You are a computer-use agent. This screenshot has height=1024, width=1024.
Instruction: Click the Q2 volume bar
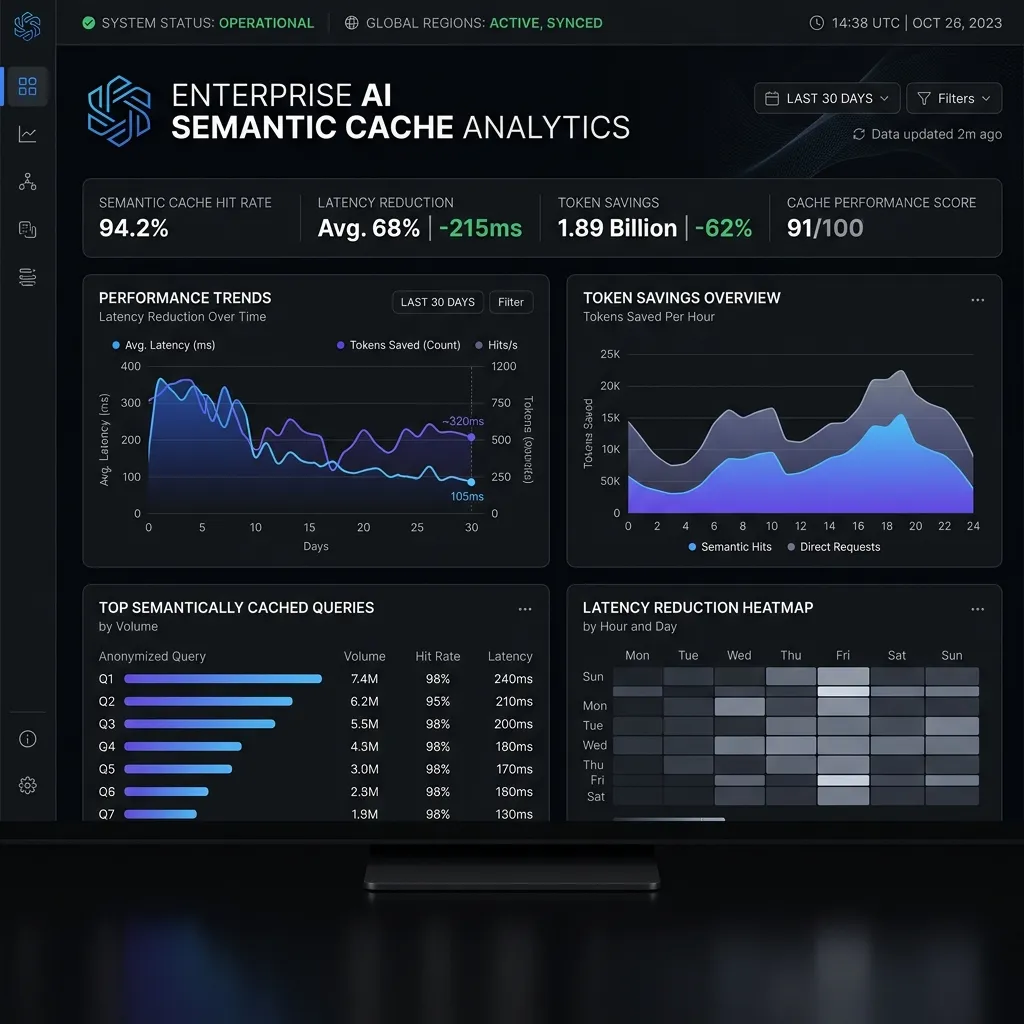(x=208, y=701)
